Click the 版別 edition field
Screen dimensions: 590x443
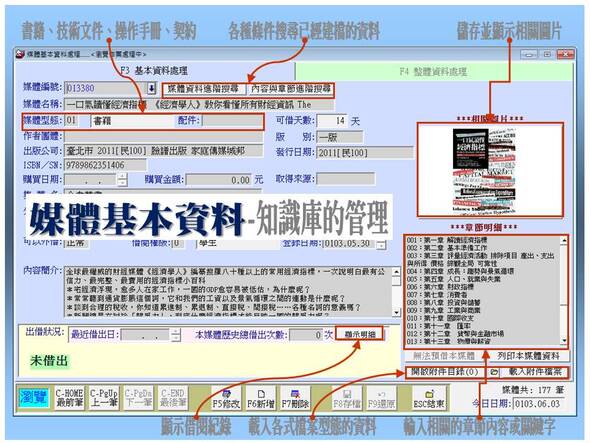point(340,137)
